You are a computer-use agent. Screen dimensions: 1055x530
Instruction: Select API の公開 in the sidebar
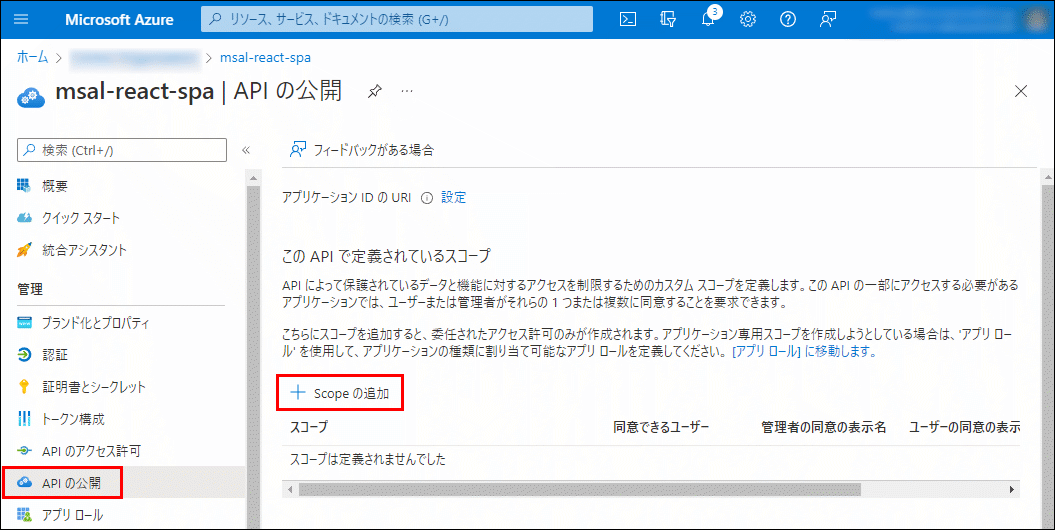click(122, 483)
